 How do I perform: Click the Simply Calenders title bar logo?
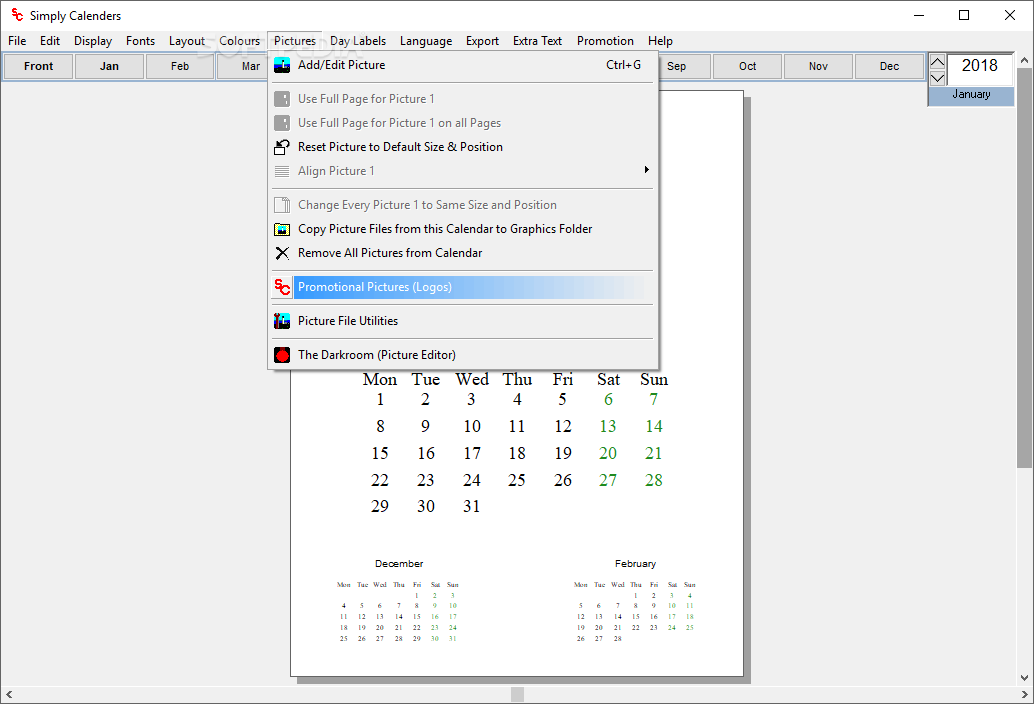point(17,15)
